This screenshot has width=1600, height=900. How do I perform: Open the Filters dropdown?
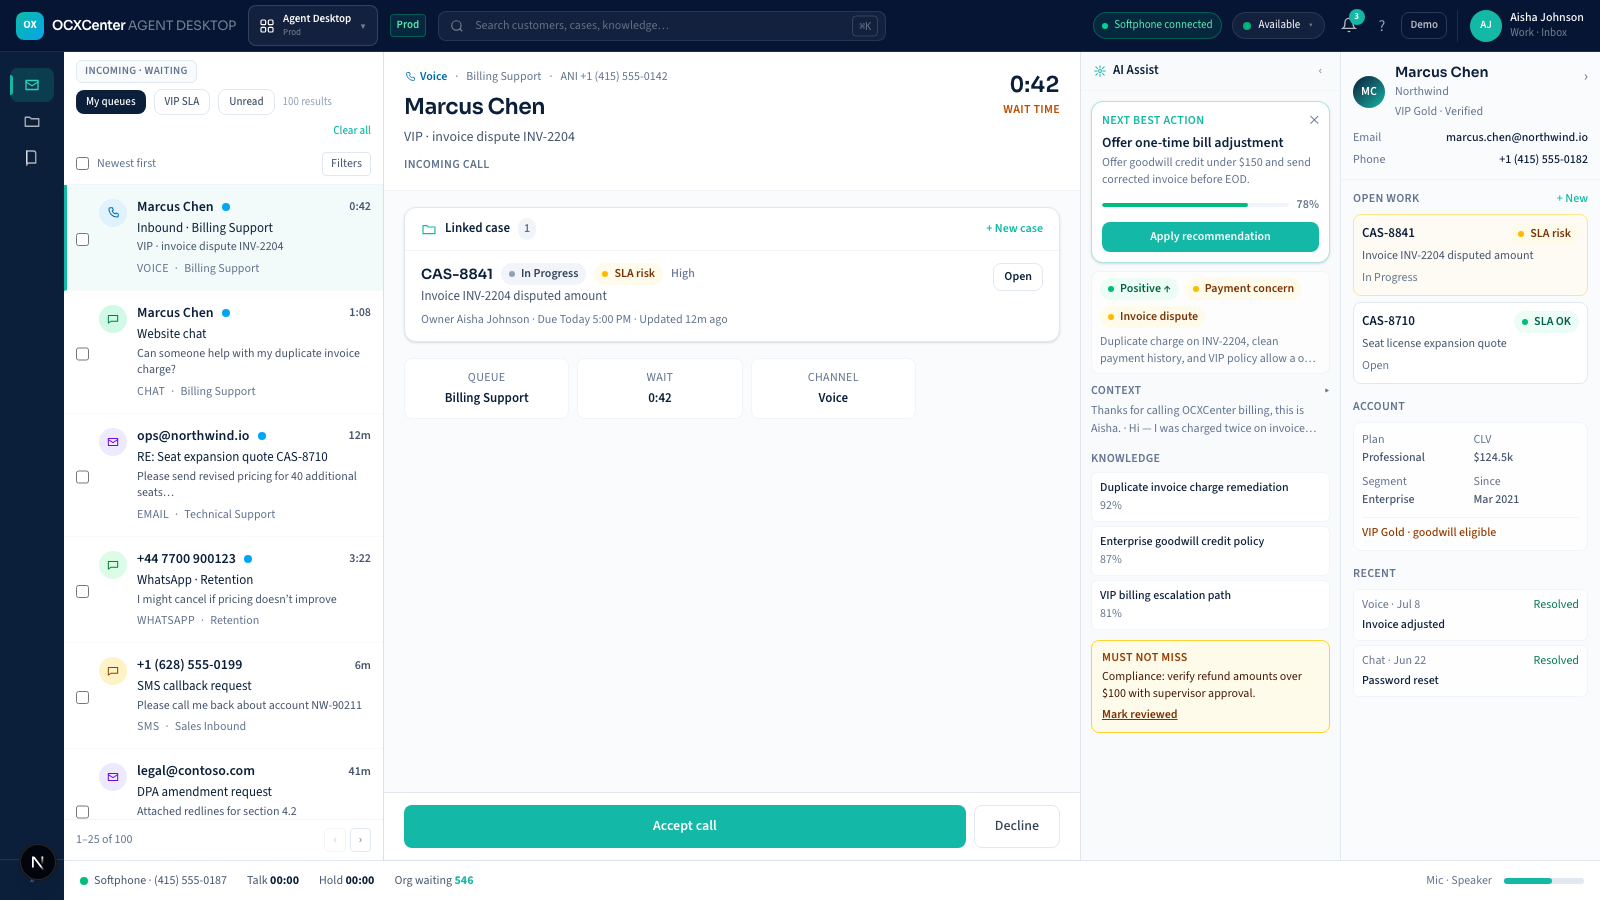coord(346,164)
